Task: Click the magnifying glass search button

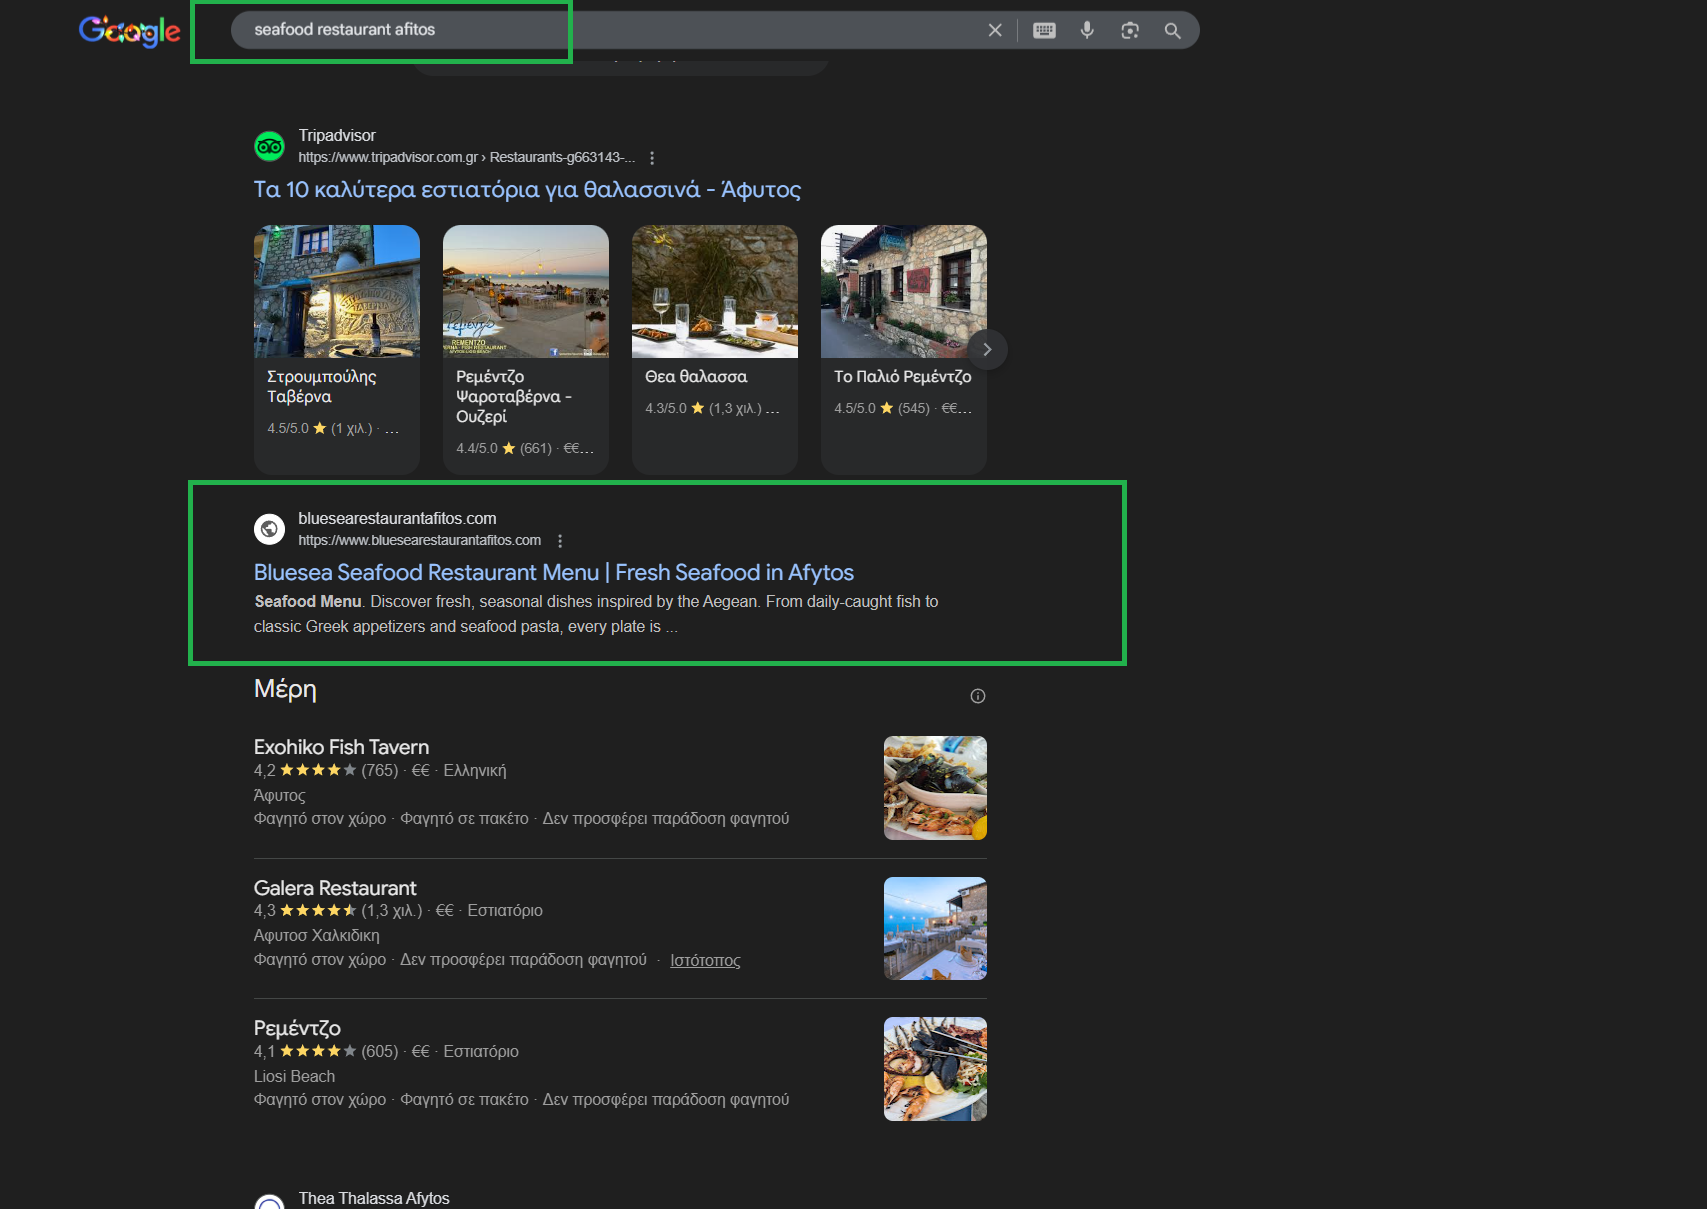Action: pyautogui.click(x=1173, y=30)
